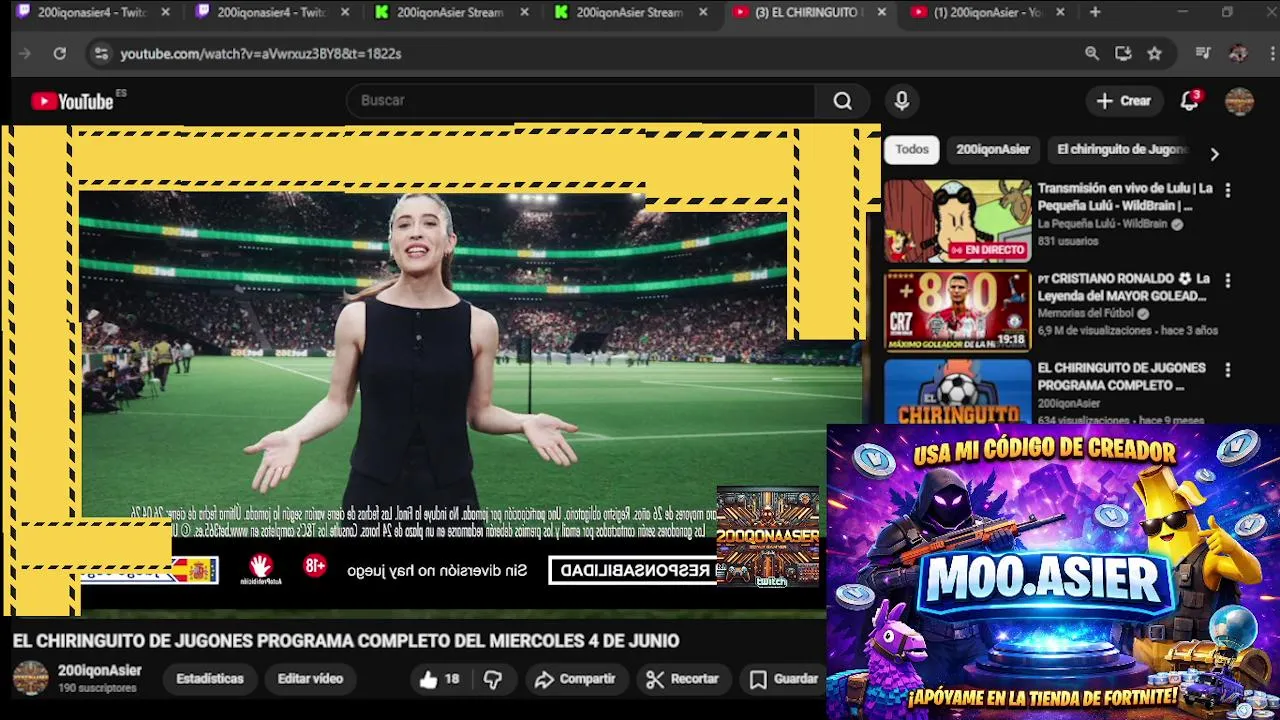Click the Recortar clip button
Image resolution: width=1280 pixels, height=720 pixels.
[x=682, y=679]
